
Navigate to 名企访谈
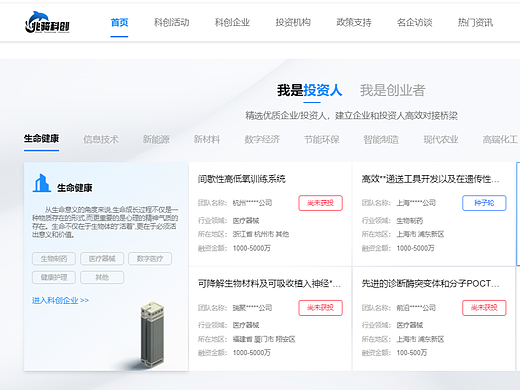point(414,23)
